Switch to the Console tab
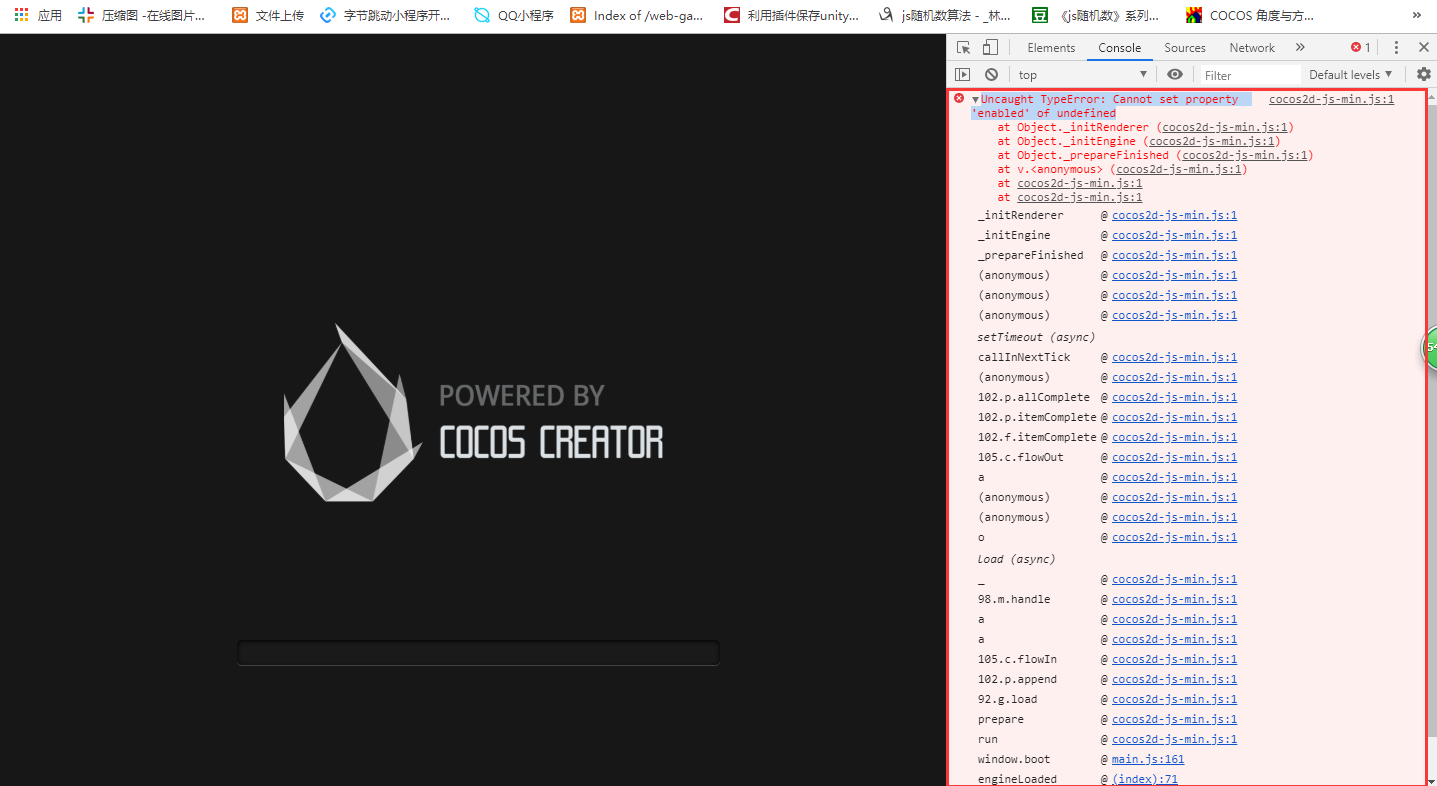 tap(1119, 48)
